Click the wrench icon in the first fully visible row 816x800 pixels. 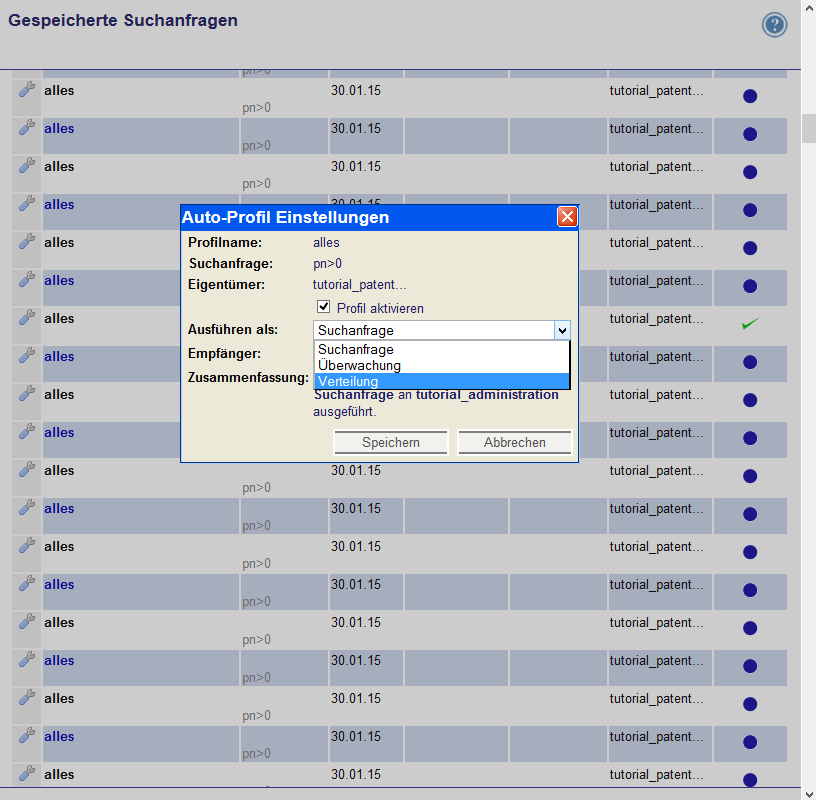click(x=27, y=89)
